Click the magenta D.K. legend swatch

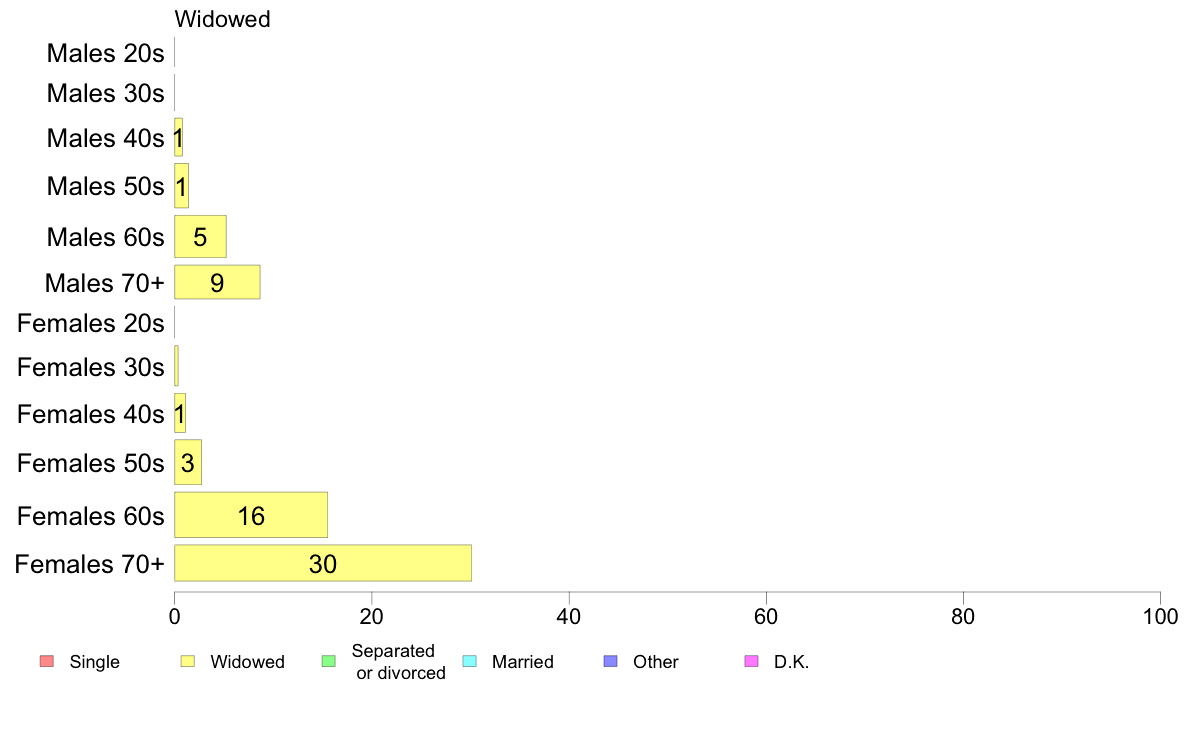752,661
